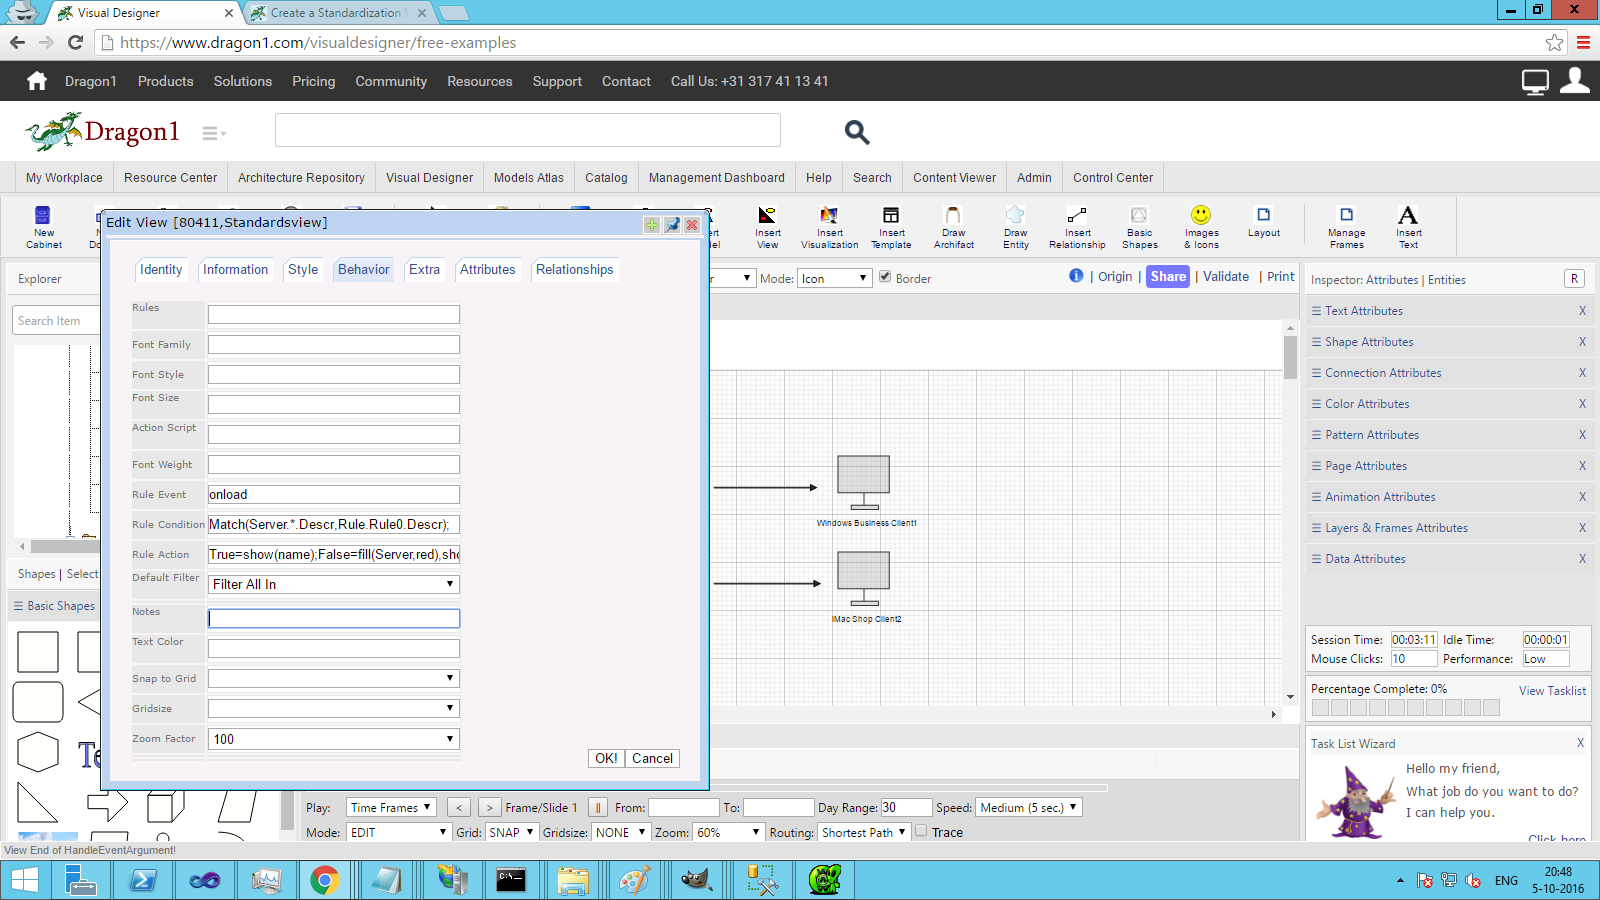
Task: Click the Explorer horizontal scrollbar
Action: [x=59, y=547]
